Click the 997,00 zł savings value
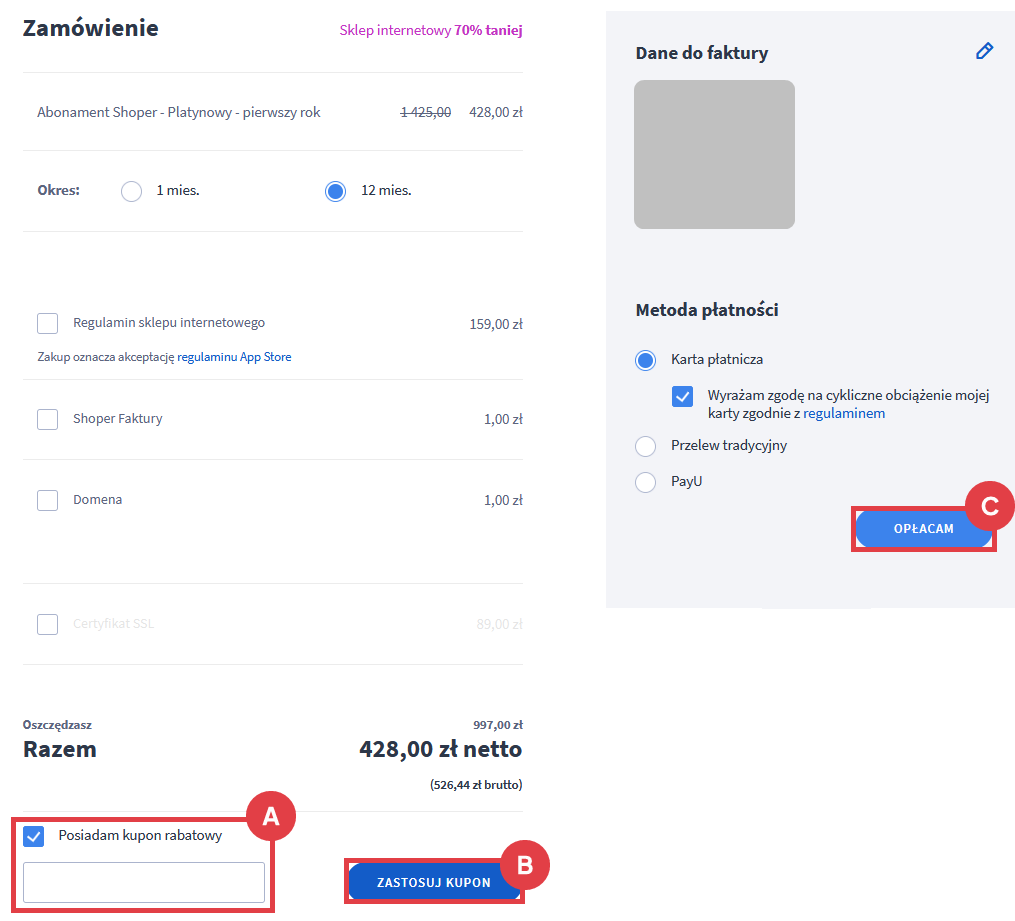The height and width of the screenshot is (921, 1015). pyautogui.click(x=498, y=726)
